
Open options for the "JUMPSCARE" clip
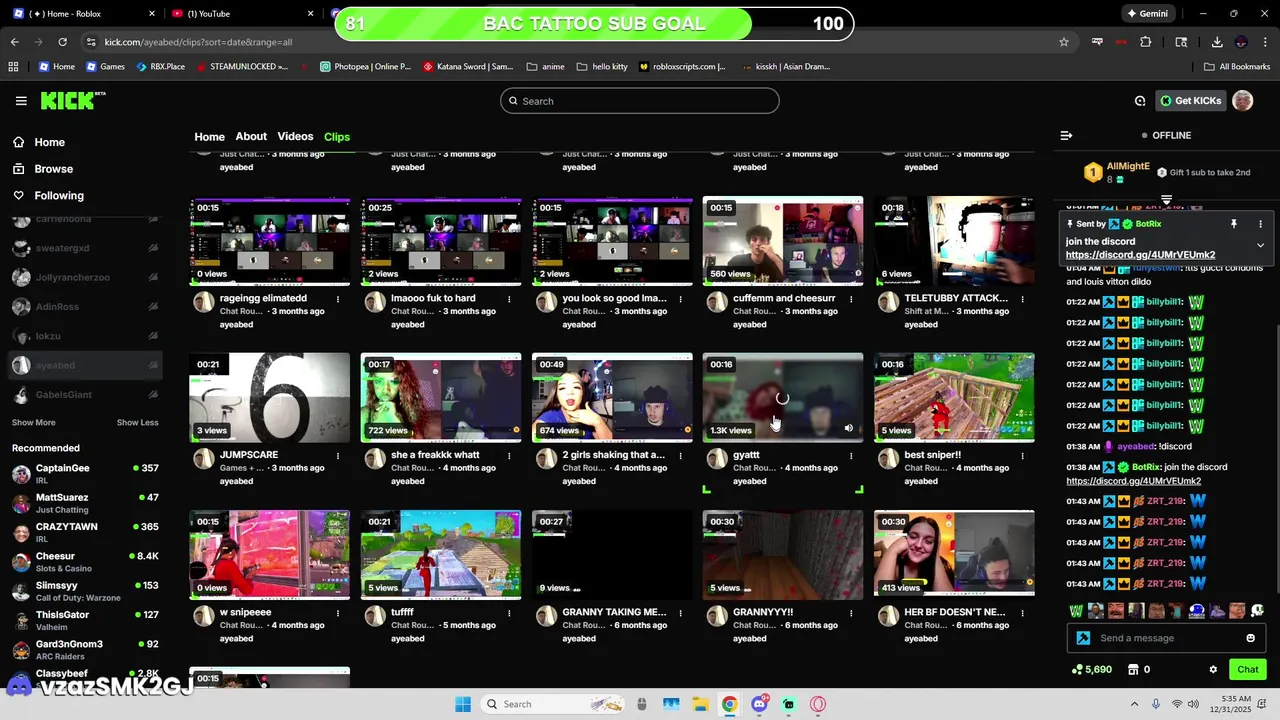click(x=338, y=455)
